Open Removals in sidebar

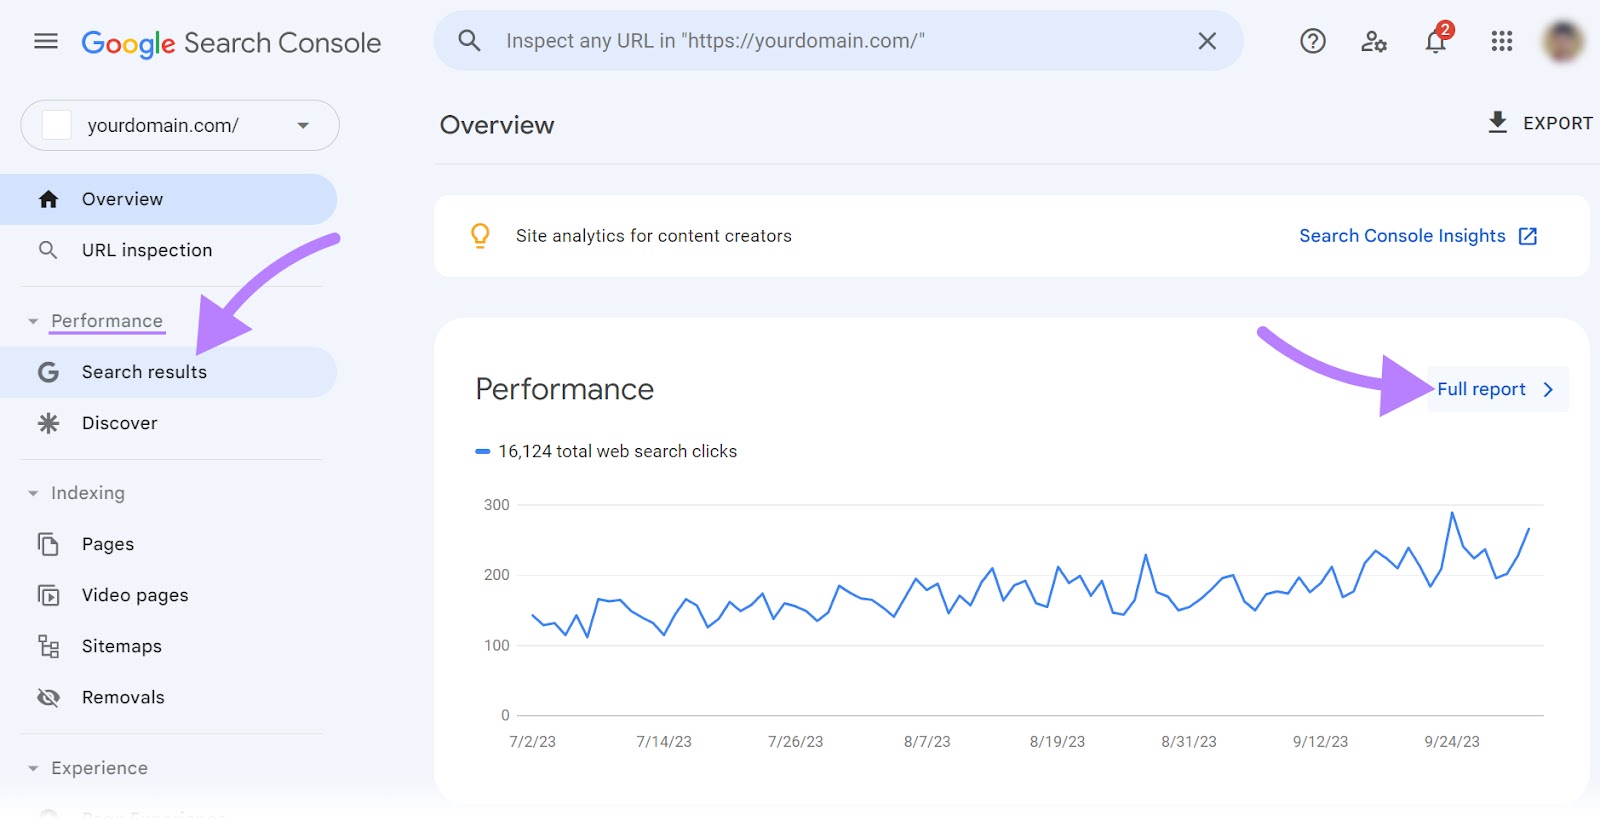[168, 697]
